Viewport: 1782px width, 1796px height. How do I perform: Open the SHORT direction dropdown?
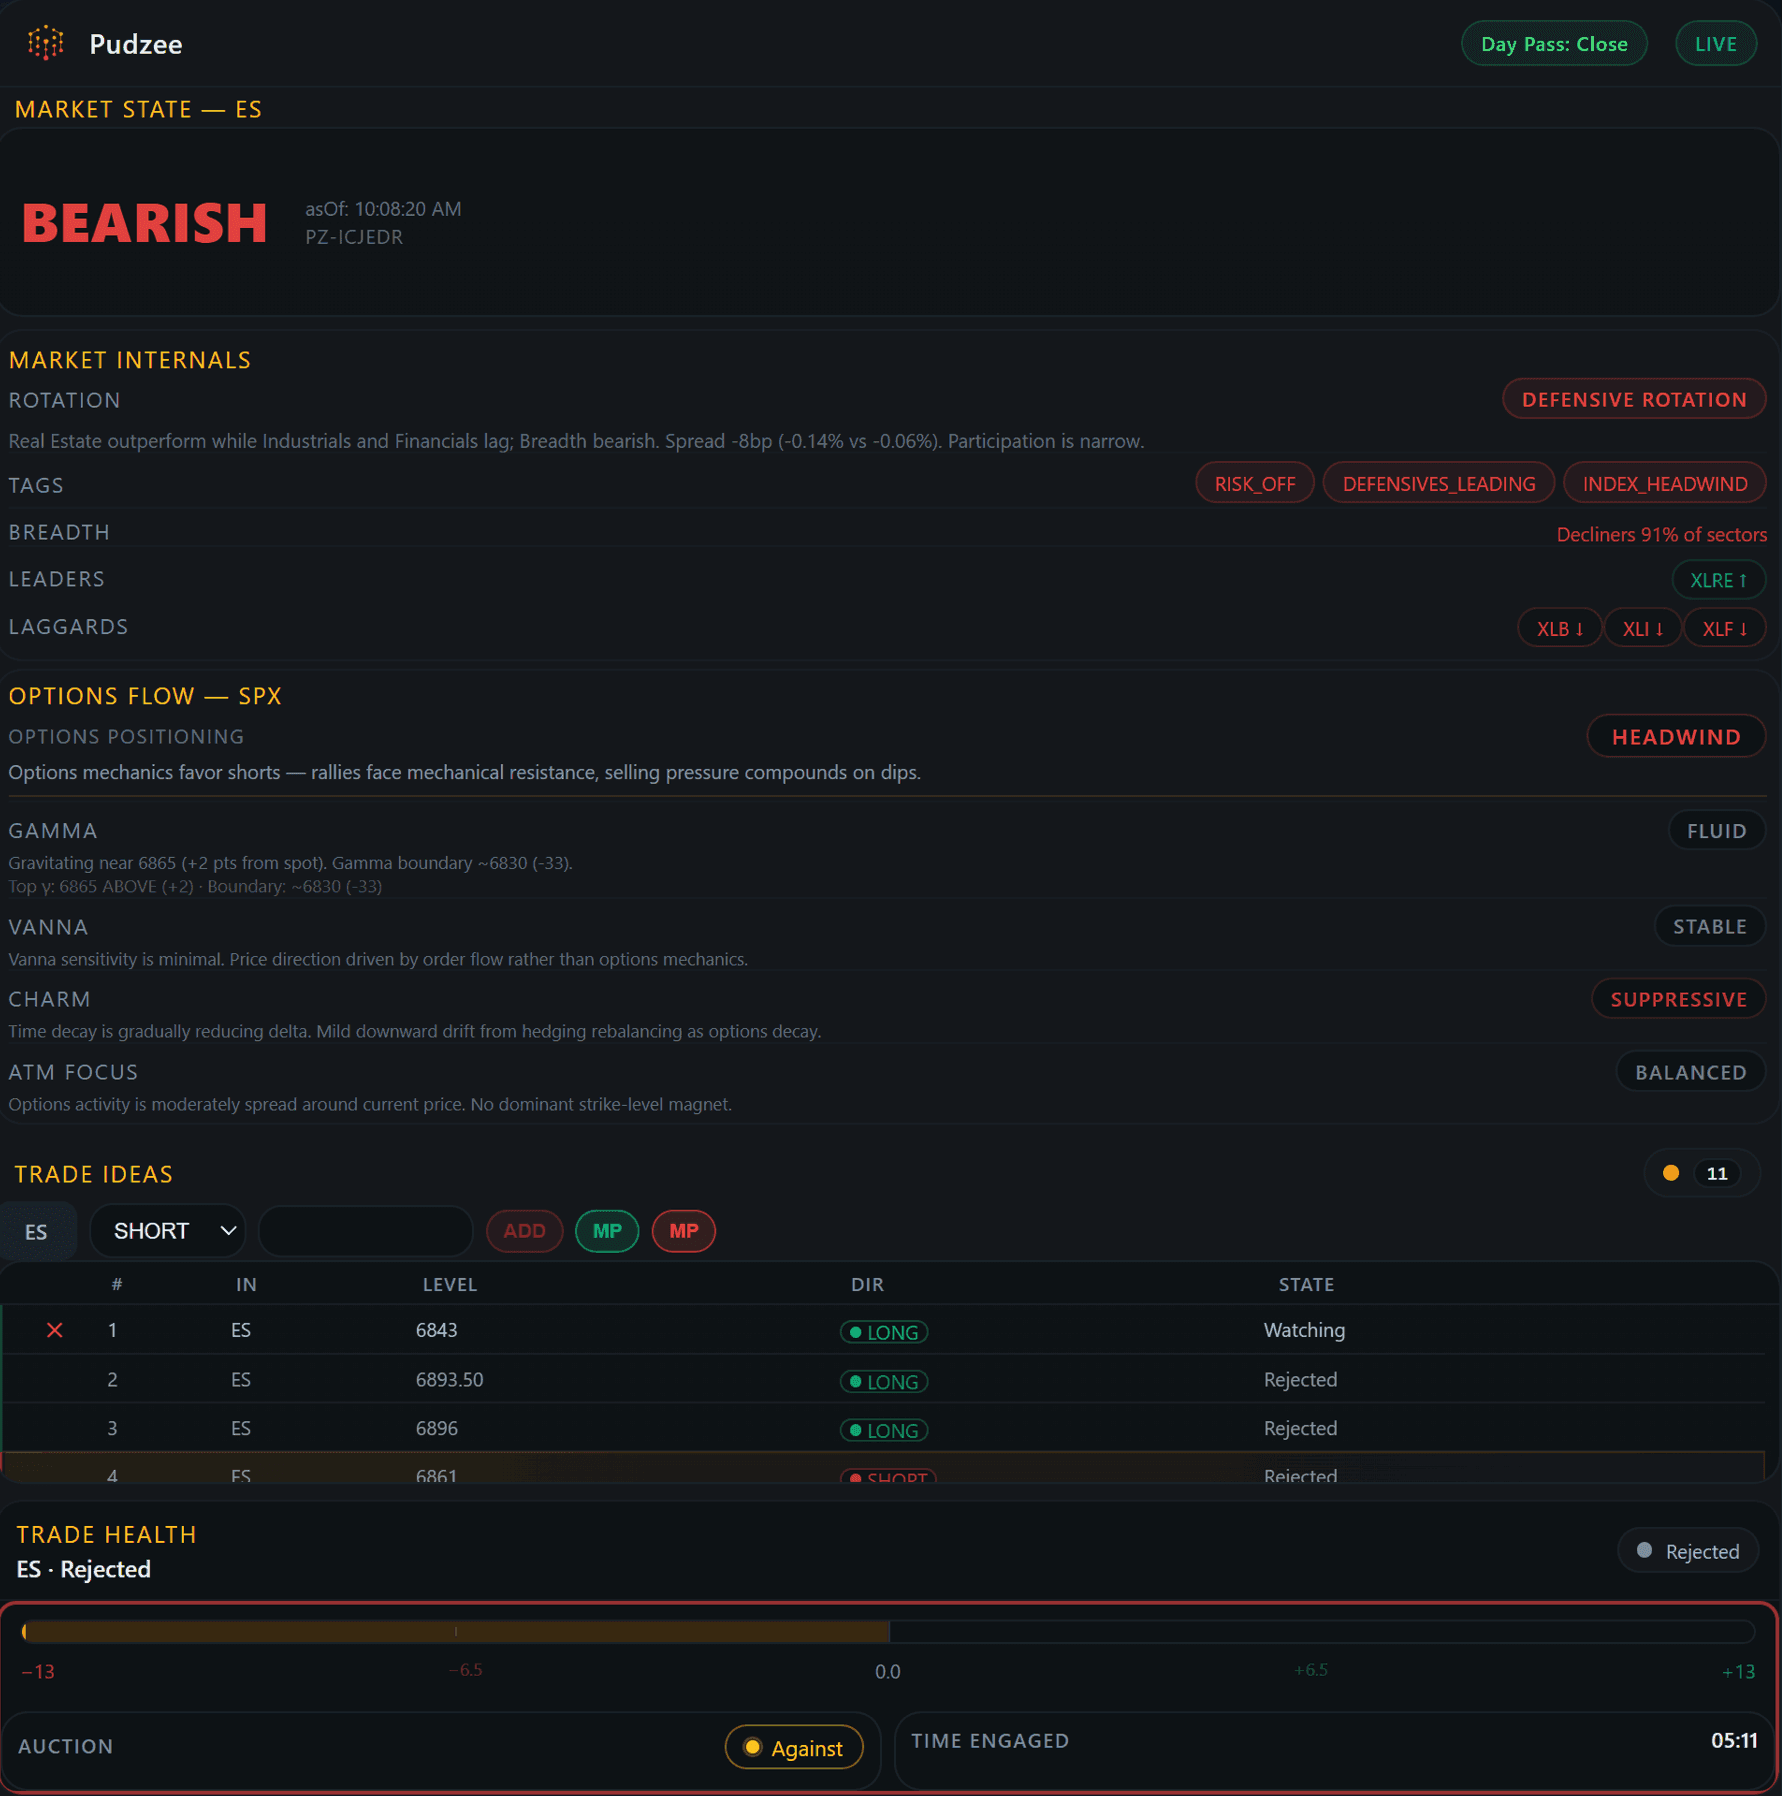[167, 1231]
